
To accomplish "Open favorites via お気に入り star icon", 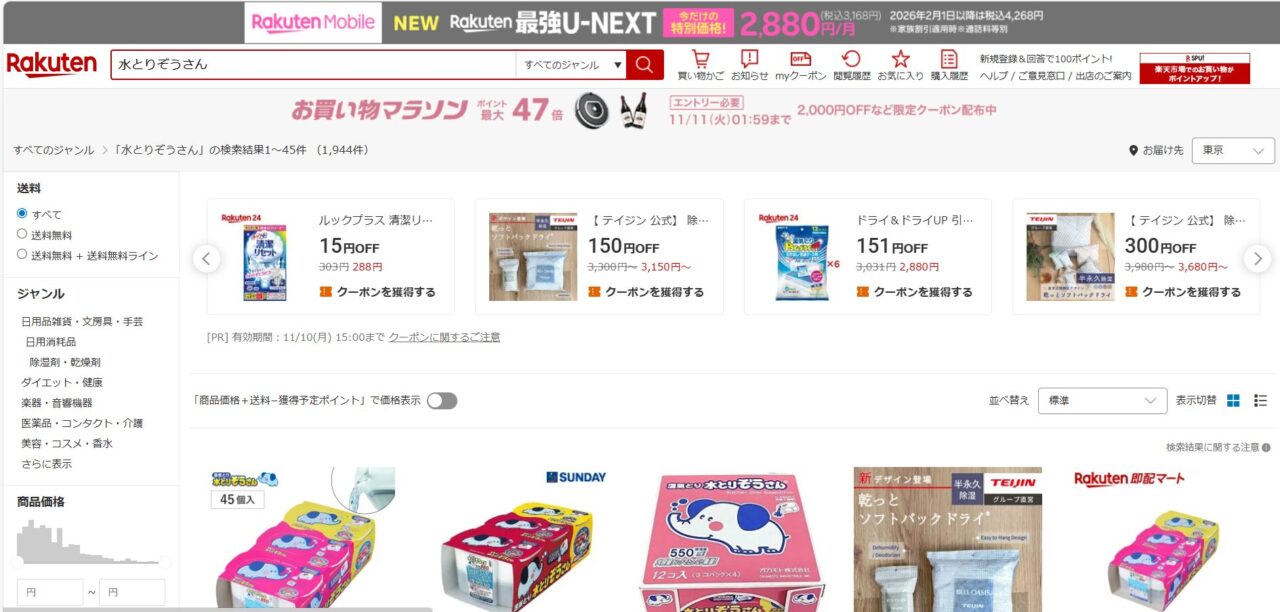I will click(900, 65).
